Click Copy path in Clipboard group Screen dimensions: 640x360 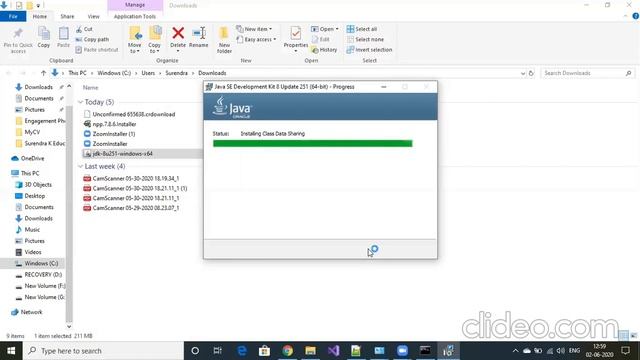[92, 39]
